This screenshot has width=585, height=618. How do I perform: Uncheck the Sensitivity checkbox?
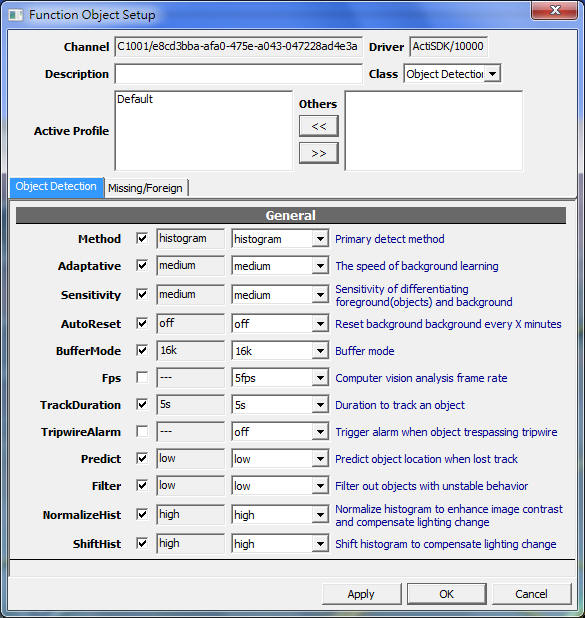pos(142,294)
